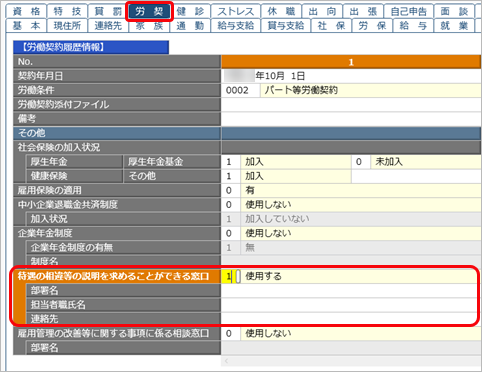Screen dimensions: 482x372
Task: Switch to the 基本 tab
Action: pos(26,26)
